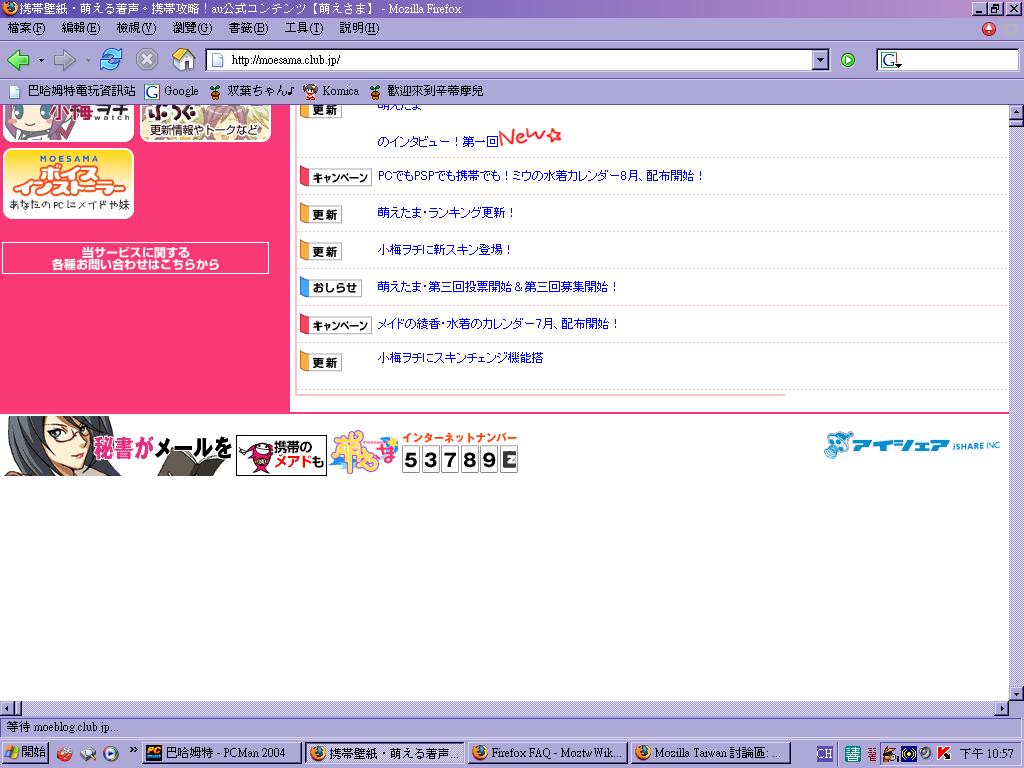Image resolution: width=1024 pixels, height=768 pixels.
Task: Open the 萌えたま・ランキング更新 link
Action: [x=446, y=213]
